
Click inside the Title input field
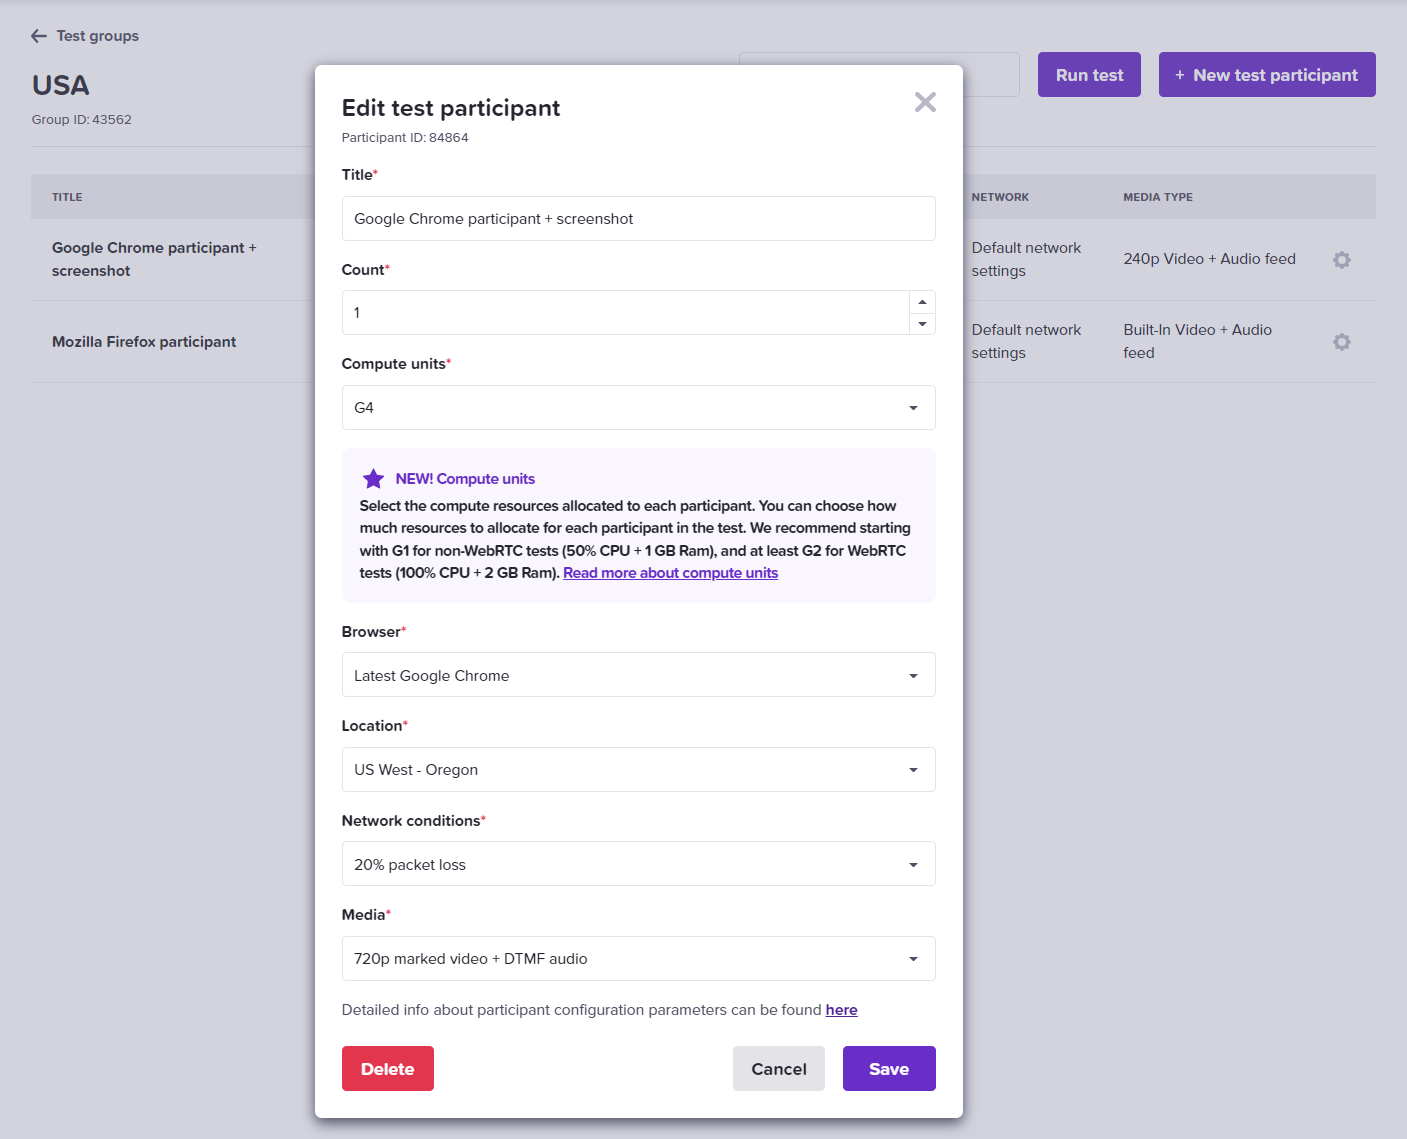click(x=638, y=218)
